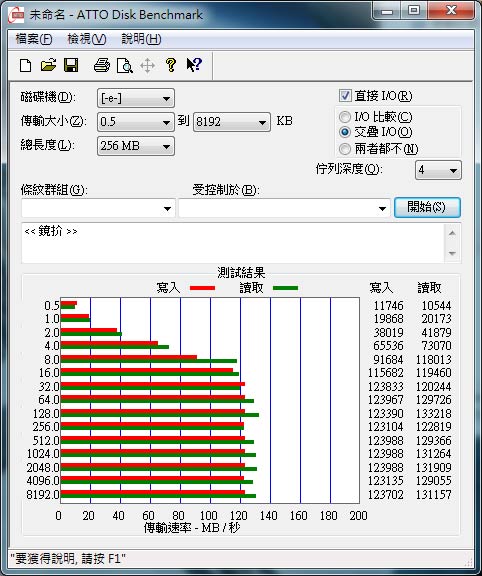The width and height of the screenshot is (482, 576).
Task: Click the 1.0 row write value 19868
Action: coord(388,319)
